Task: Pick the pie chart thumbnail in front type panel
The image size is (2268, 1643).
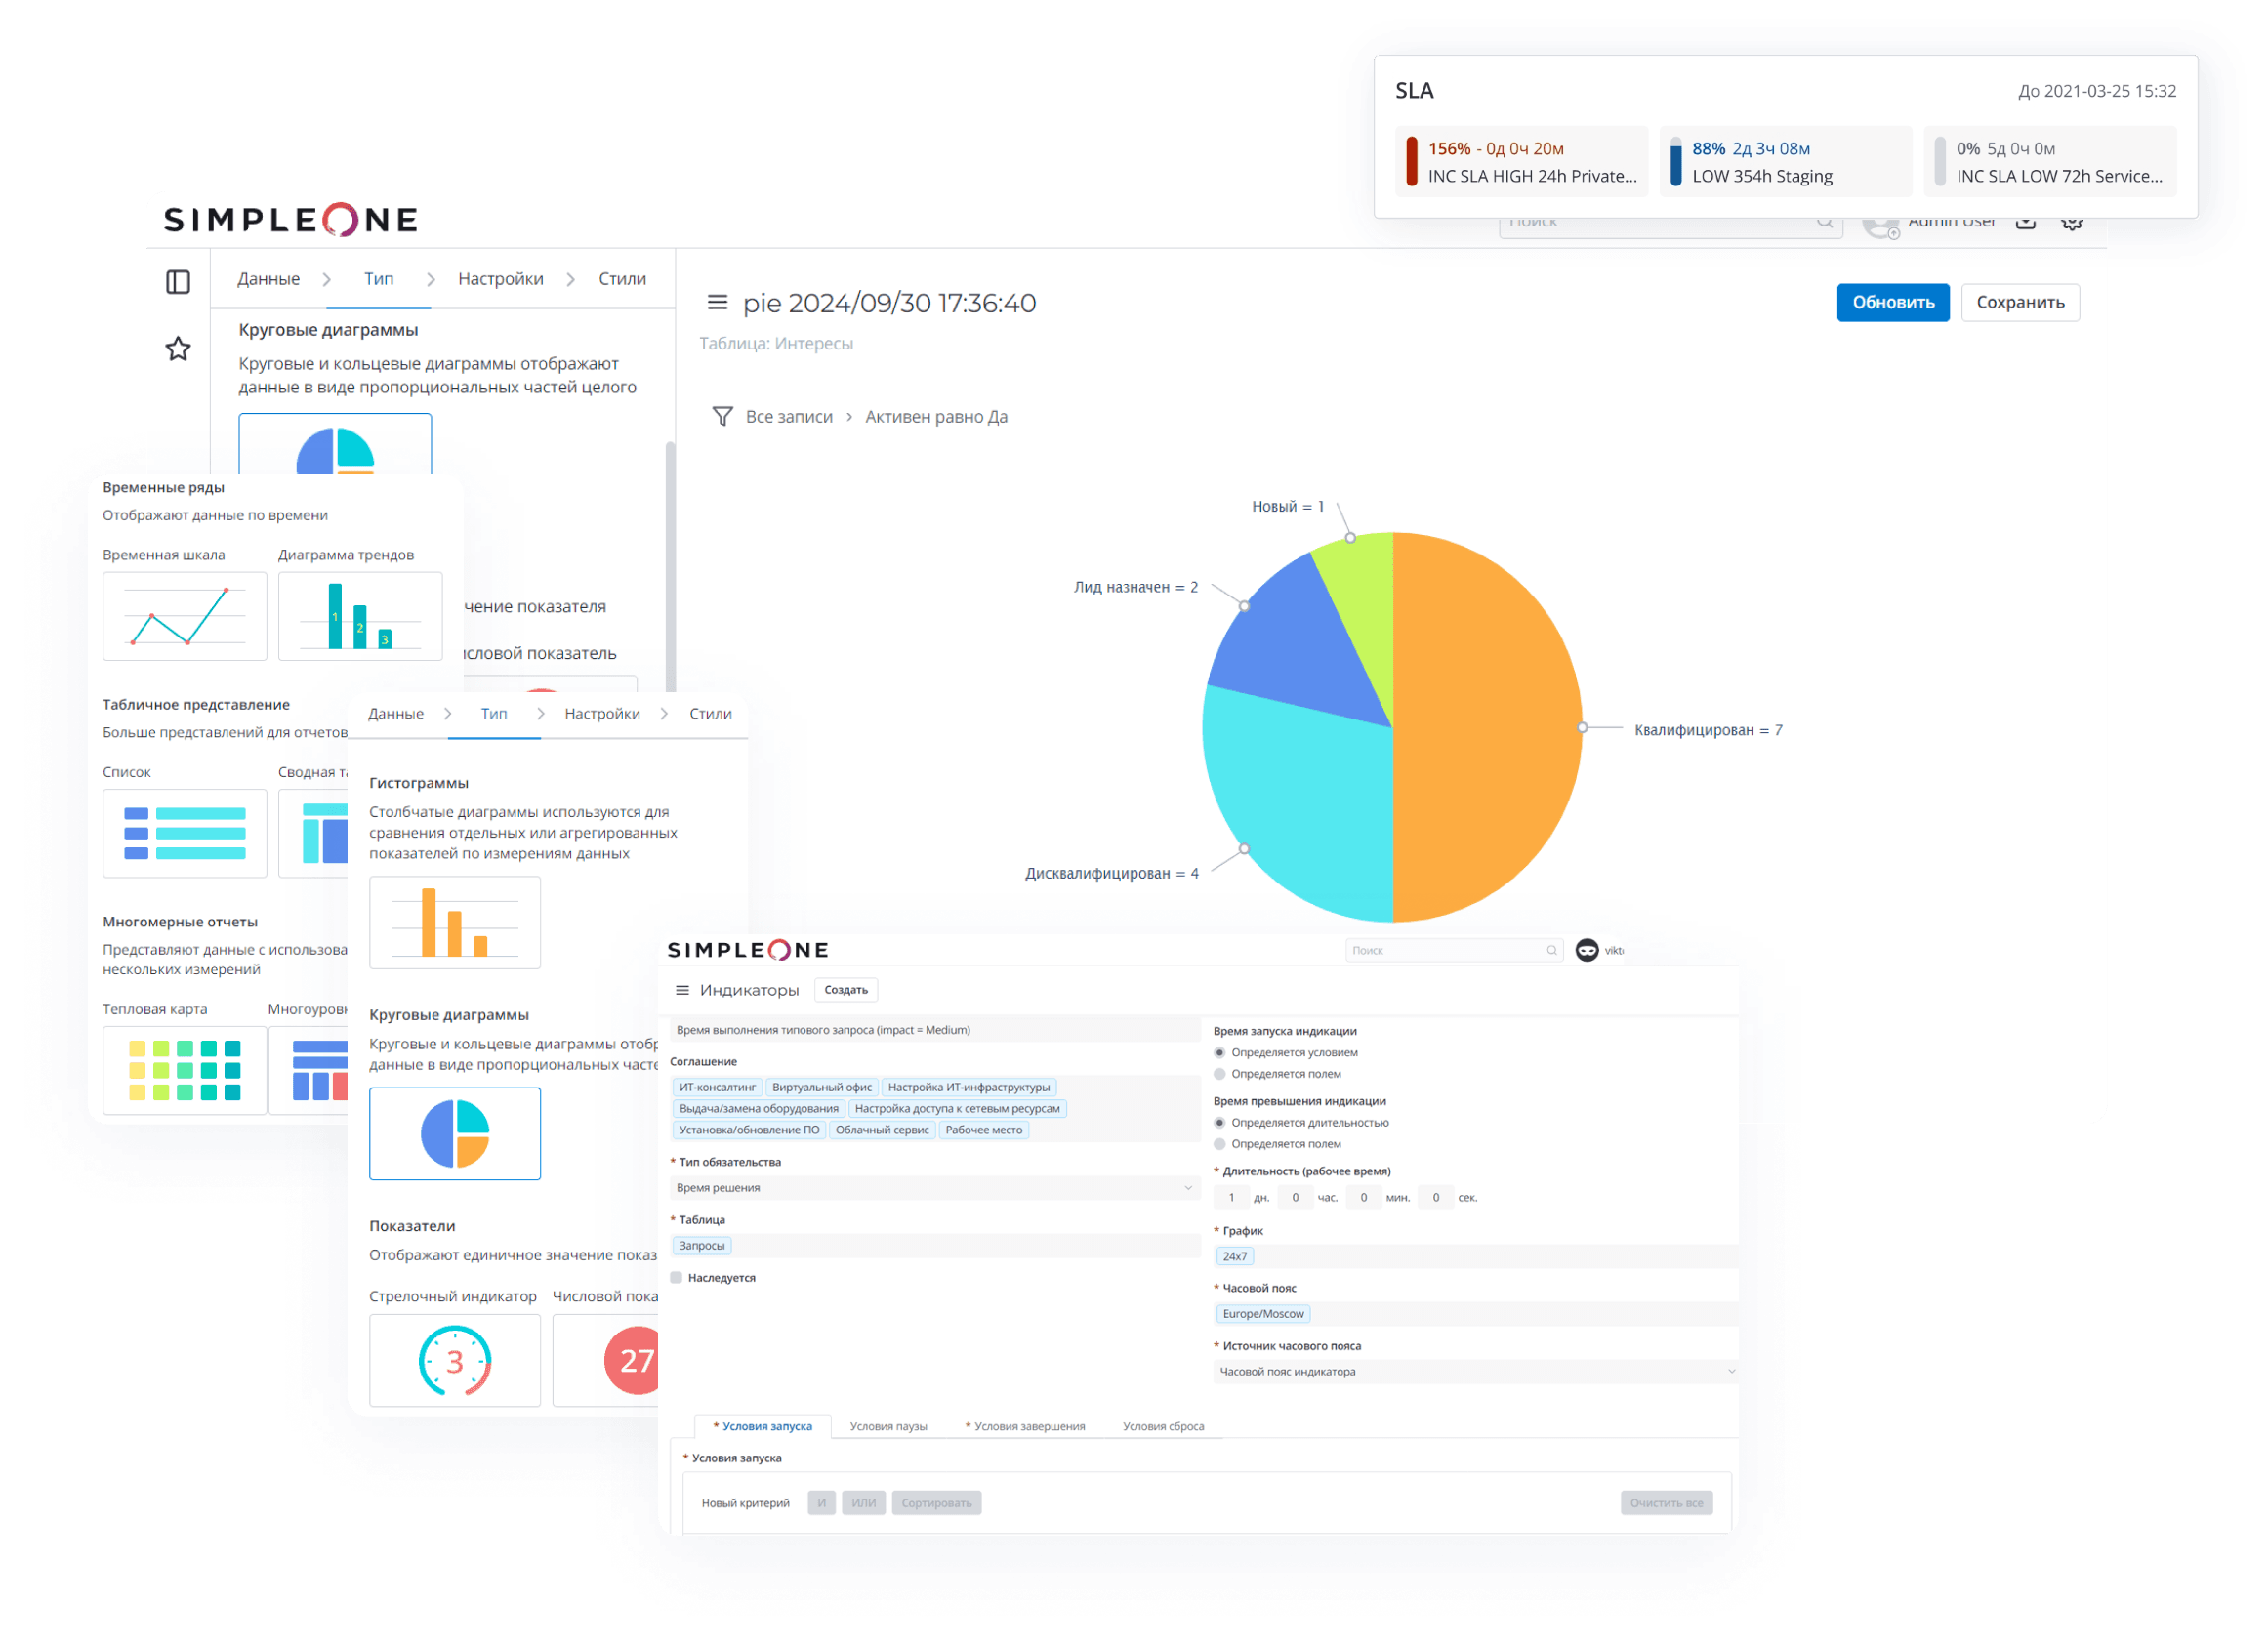Action: coord(455,1134)
